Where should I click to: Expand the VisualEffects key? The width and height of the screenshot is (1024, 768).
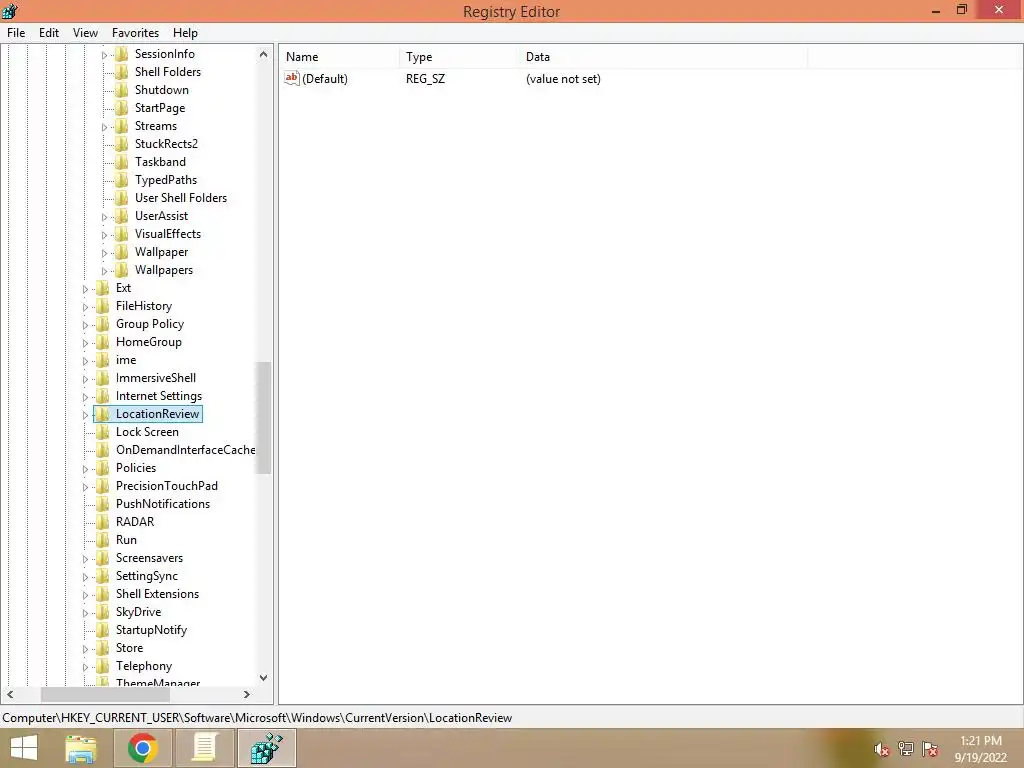pos(104,234)
